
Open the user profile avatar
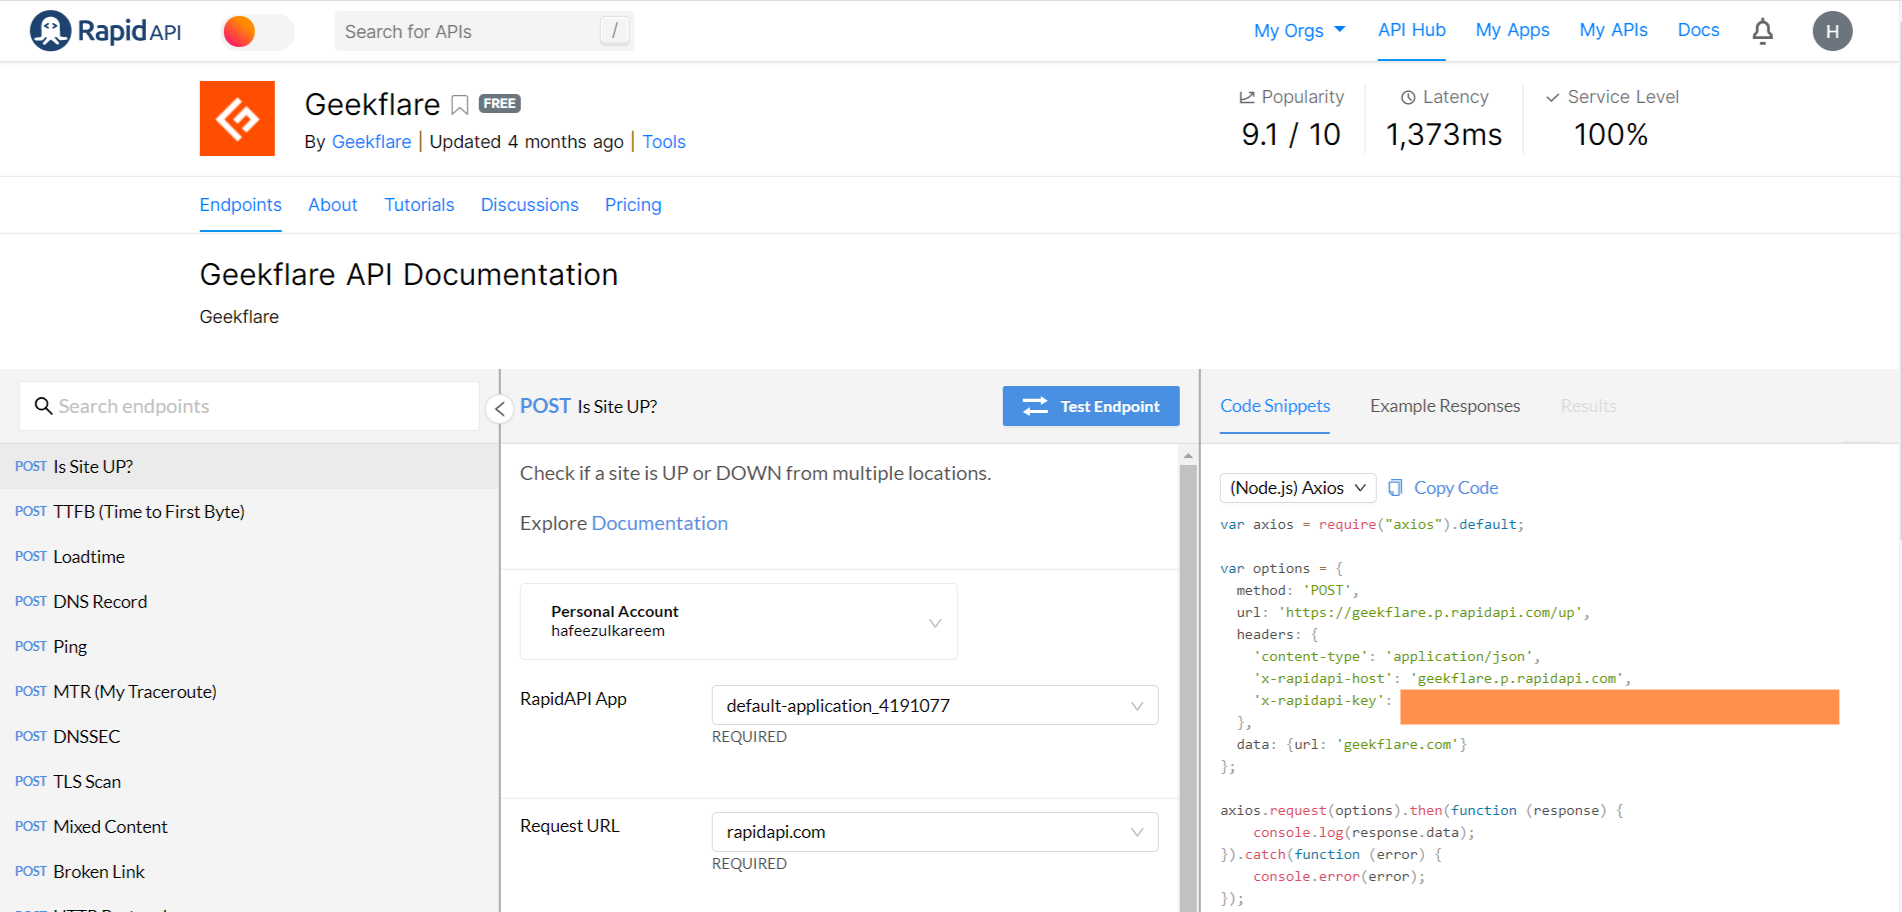(x=1832, y=31)
